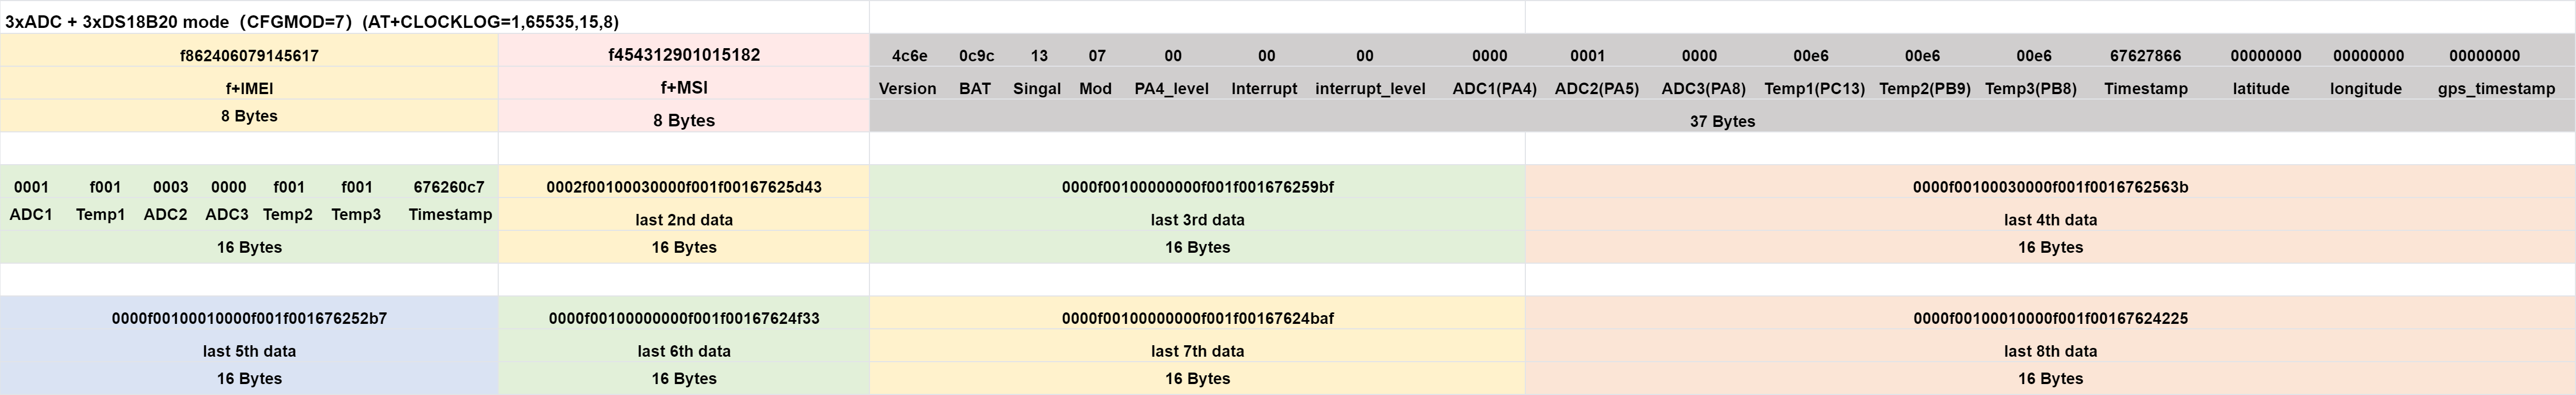Viewport: 2576px width, 395px height.
Task: Select the 'Temp2(PB9)' label
Action: click(x=1924, y=89)
